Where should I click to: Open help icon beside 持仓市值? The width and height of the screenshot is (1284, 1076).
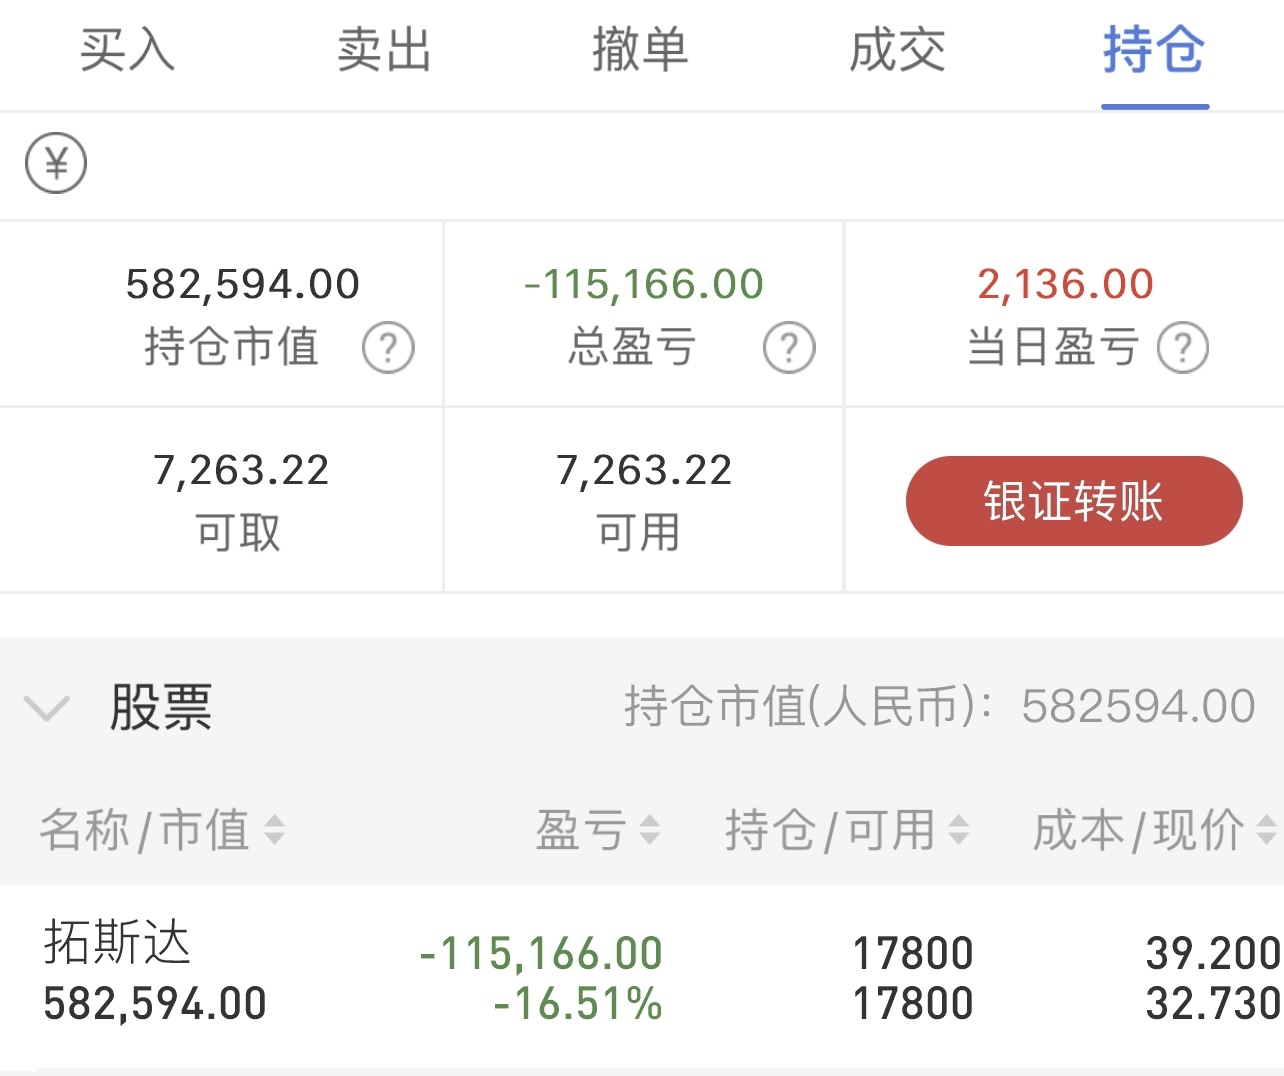pos(388,348)
